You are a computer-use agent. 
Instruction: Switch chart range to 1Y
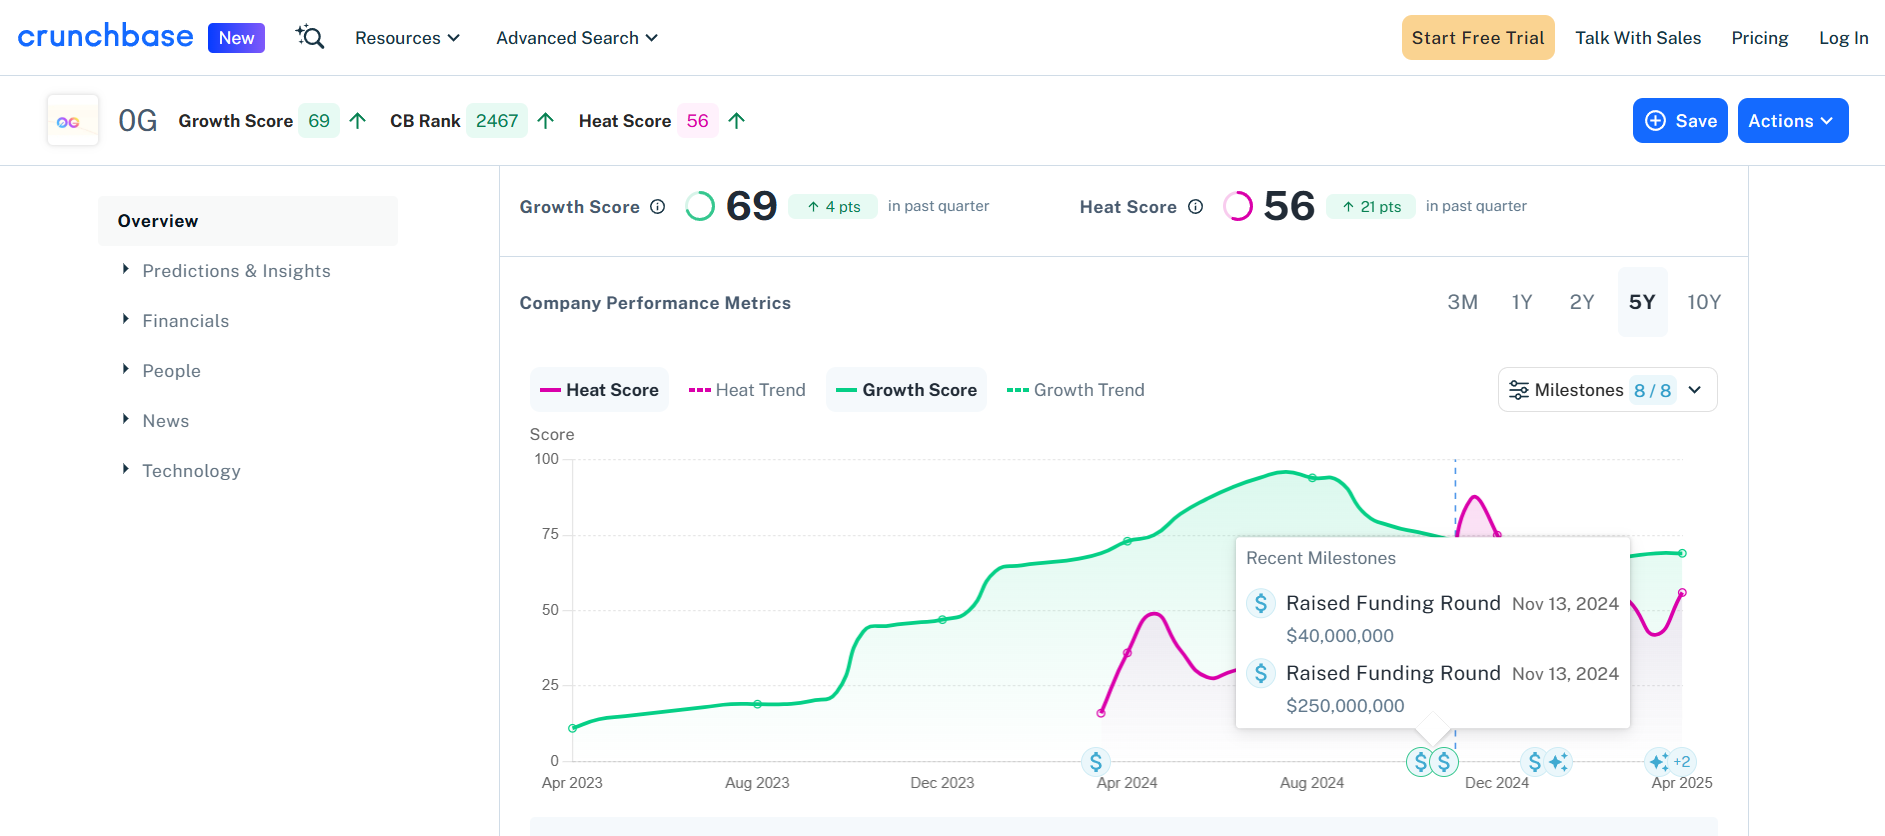click(1522, 302)
